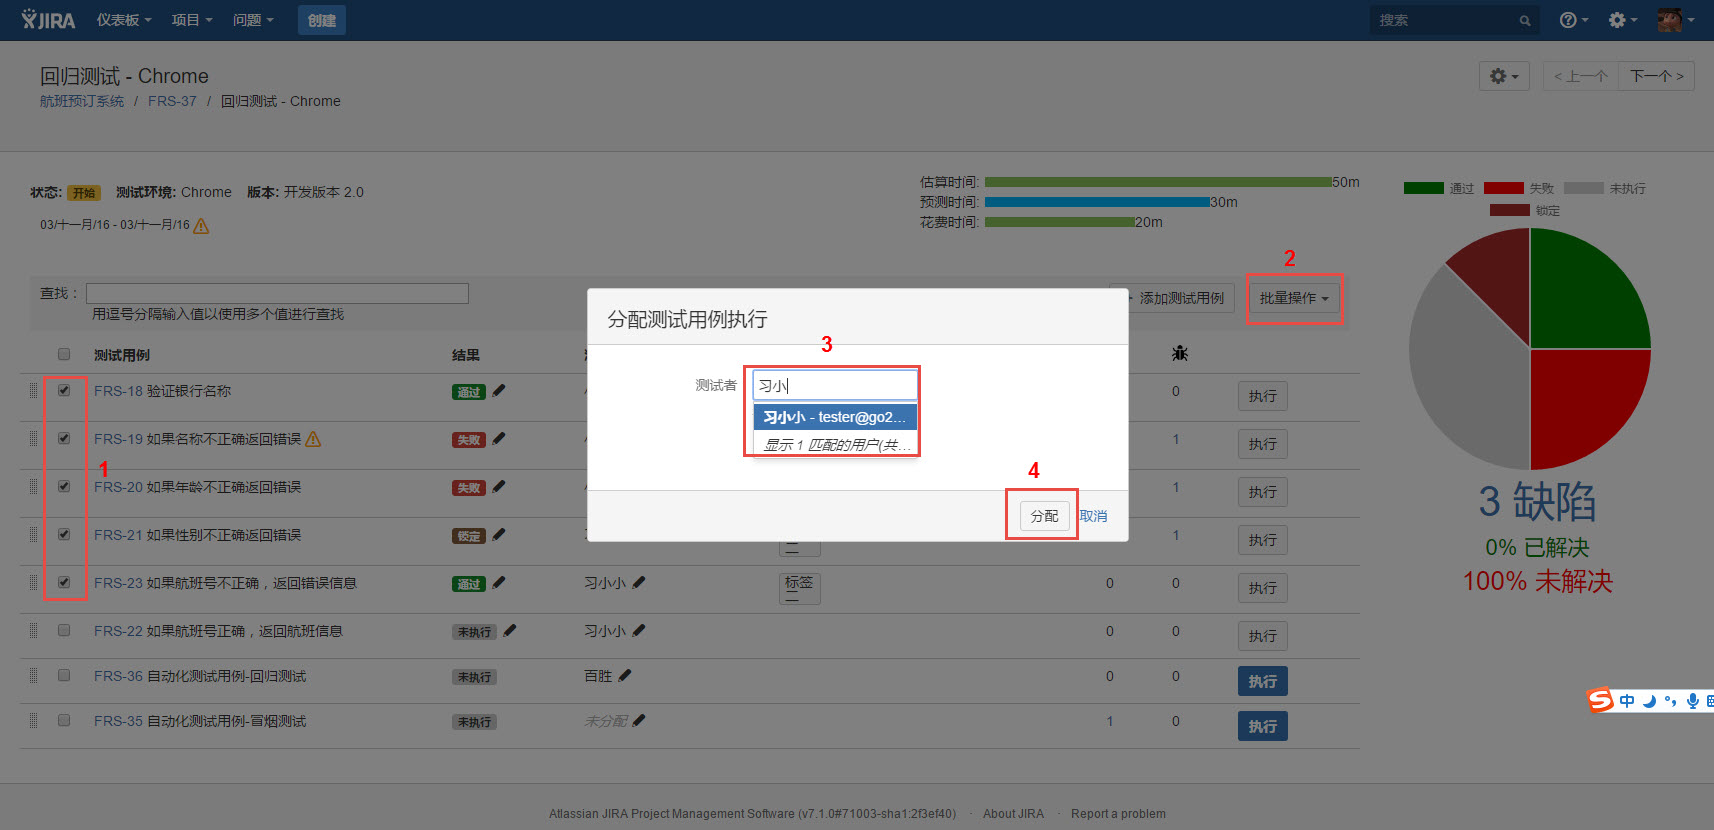Open the test cycle gear options

click(1504, 76)
